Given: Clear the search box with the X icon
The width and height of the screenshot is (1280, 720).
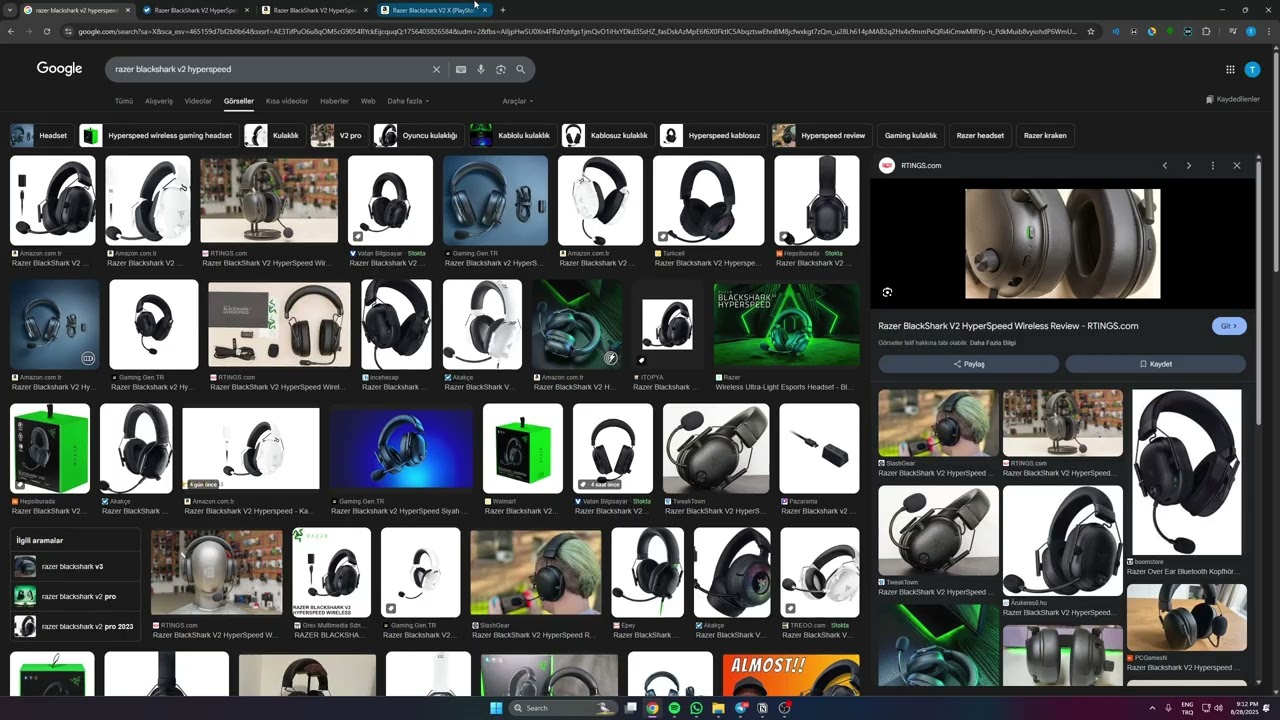Looking at the screenshot, I should [x=436, y=69].
